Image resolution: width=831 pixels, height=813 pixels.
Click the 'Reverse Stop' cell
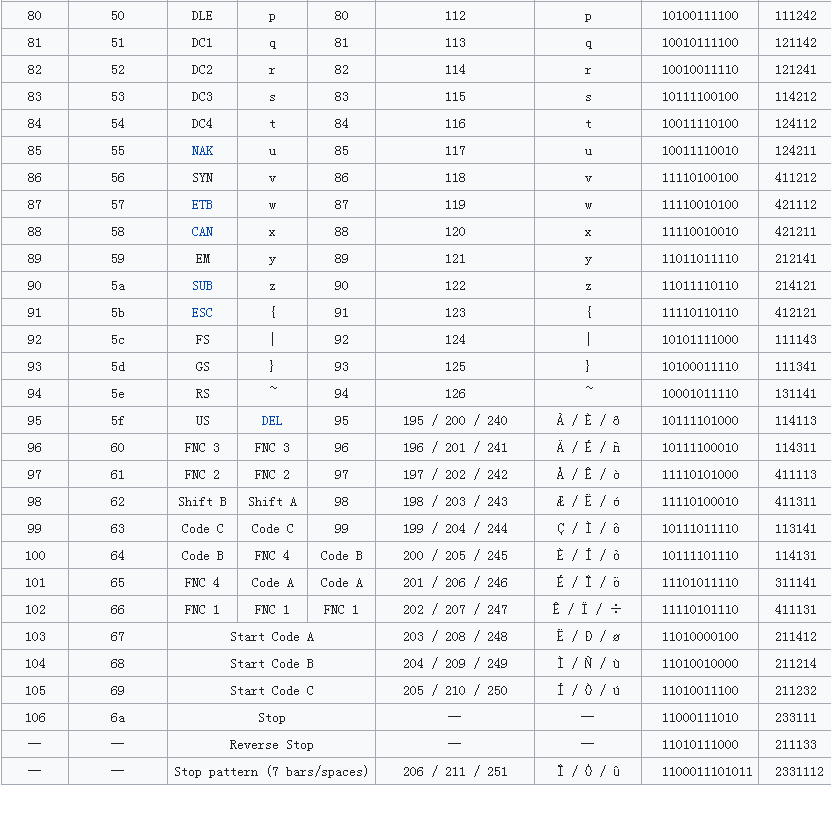pyautogui.click(x=271, y=745)
